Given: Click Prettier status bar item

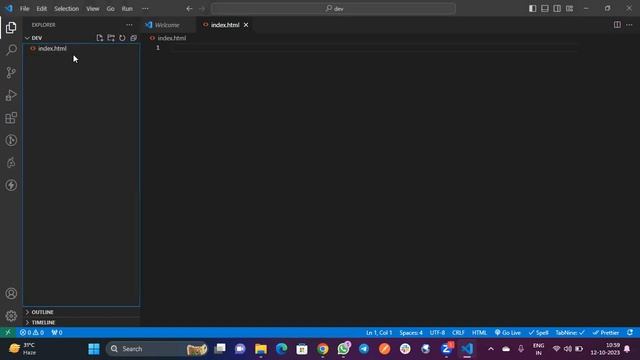Looking at the screenshot, I should pyautogui.click(x=606, y=333).
